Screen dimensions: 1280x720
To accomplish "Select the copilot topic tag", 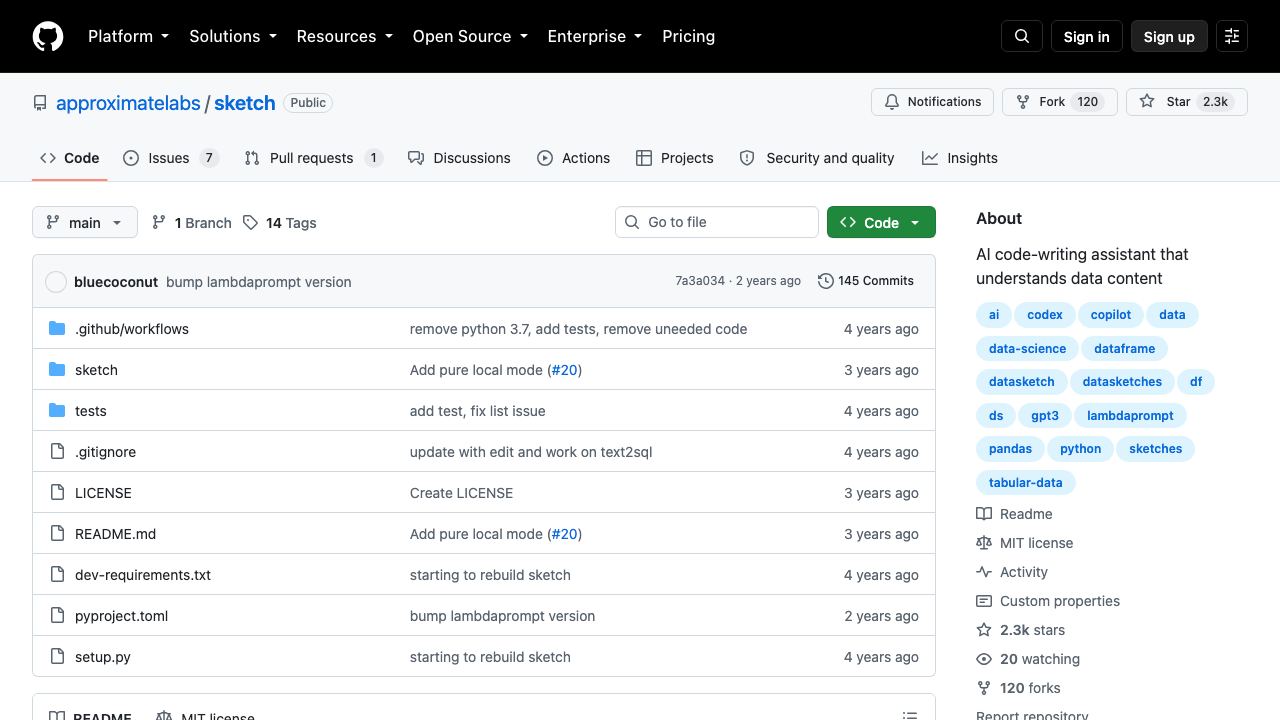I will (1111, 315).
